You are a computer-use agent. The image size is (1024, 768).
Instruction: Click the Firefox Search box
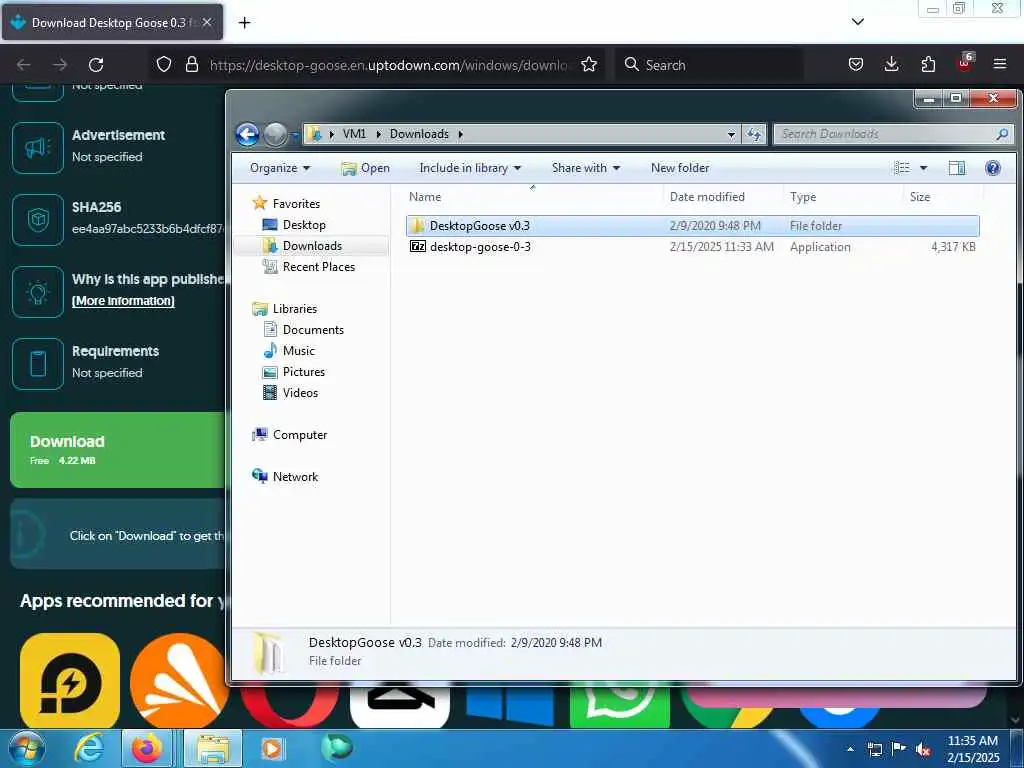pos(709,65)
